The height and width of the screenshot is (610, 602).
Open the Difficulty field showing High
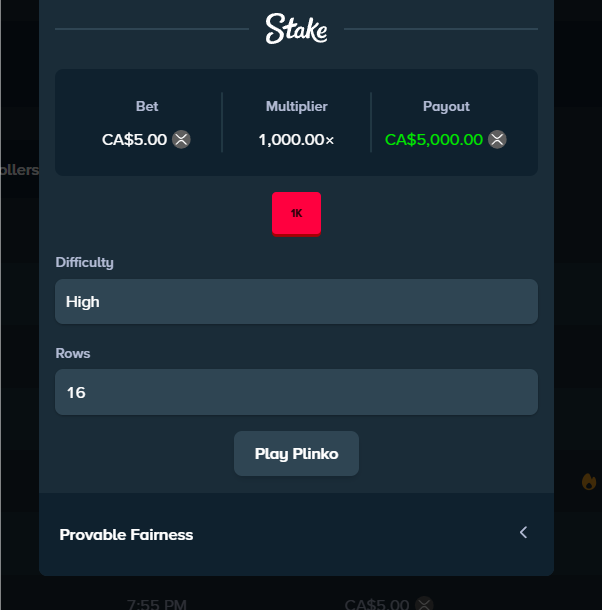[x=296, y=301]
